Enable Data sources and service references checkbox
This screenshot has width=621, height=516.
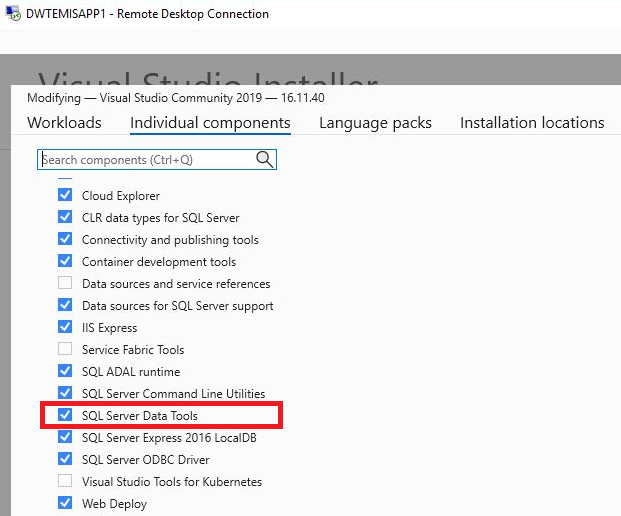(65, 283)
